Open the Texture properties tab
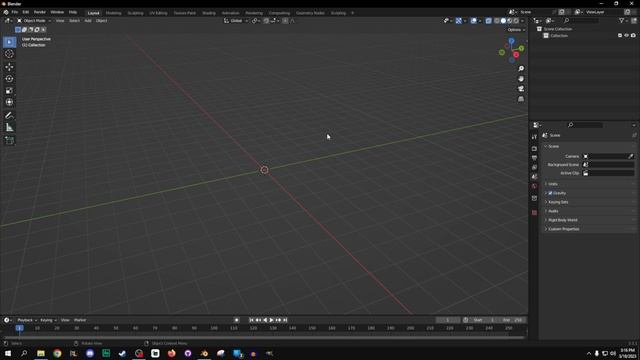 click(534, 213)
